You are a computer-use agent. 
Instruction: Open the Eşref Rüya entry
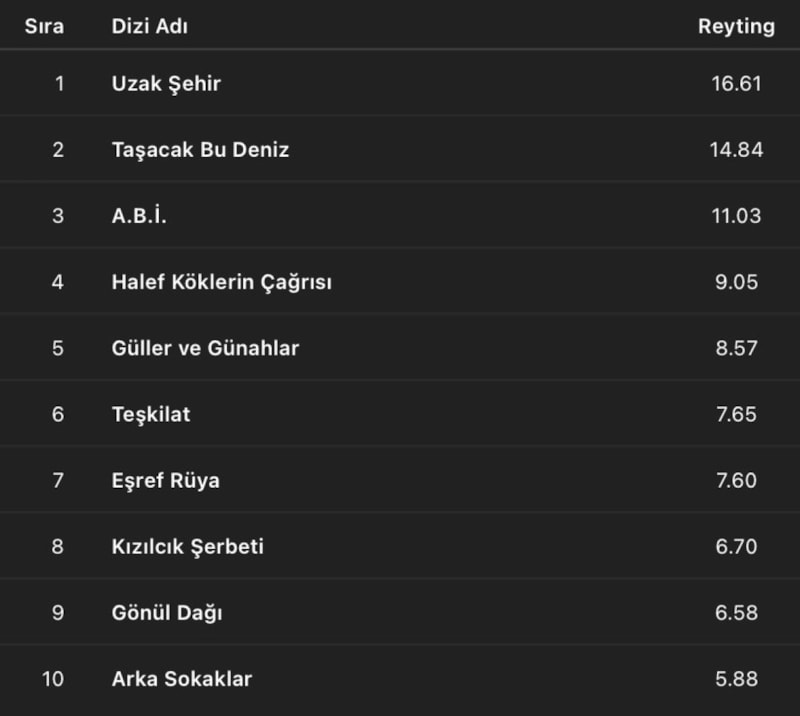point(166,480)
